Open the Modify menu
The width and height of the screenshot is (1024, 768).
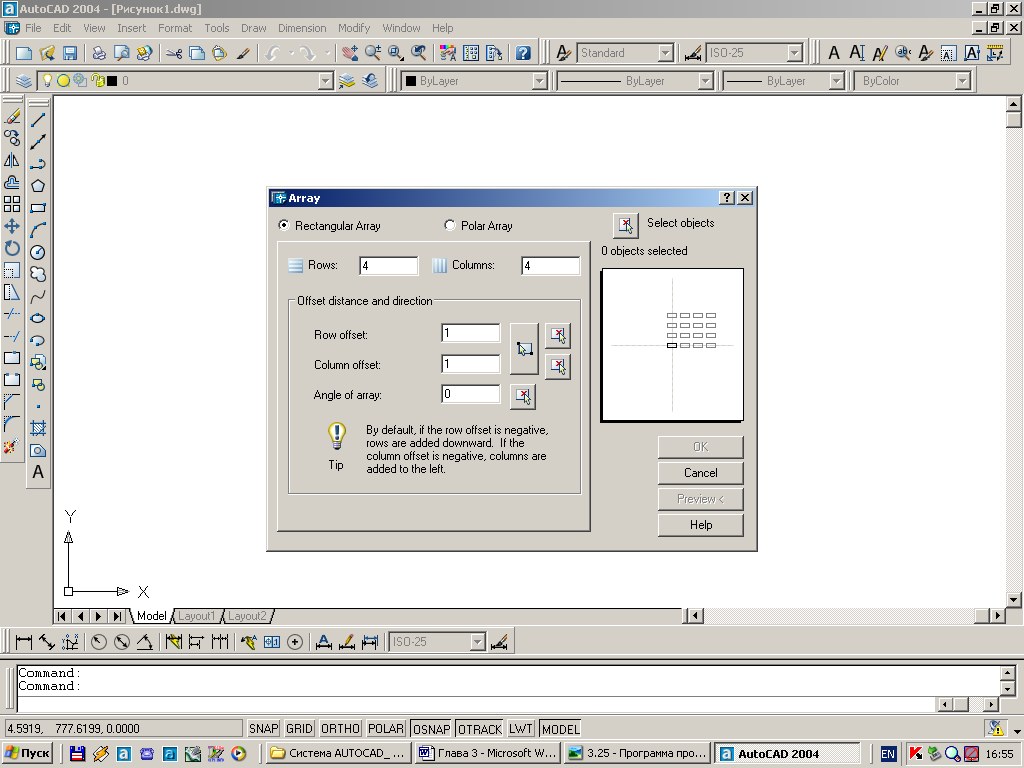pos(354,28)
